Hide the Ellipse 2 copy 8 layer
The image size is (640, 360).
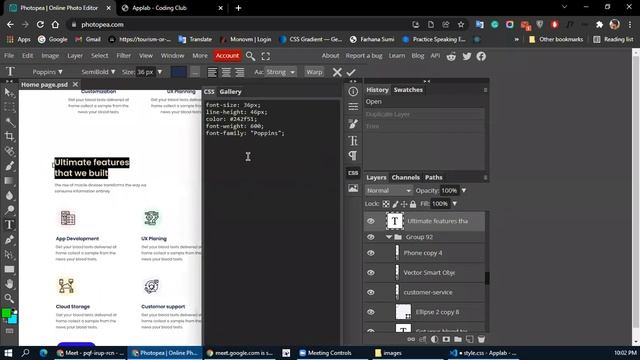tap(371, 312)
